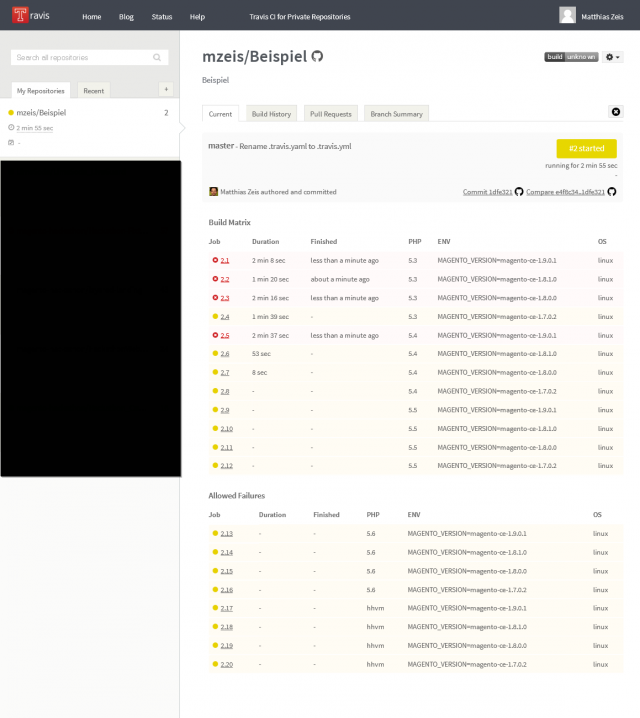Open the Compare e4f8c34..1dfe321 link

coord(565,192)
